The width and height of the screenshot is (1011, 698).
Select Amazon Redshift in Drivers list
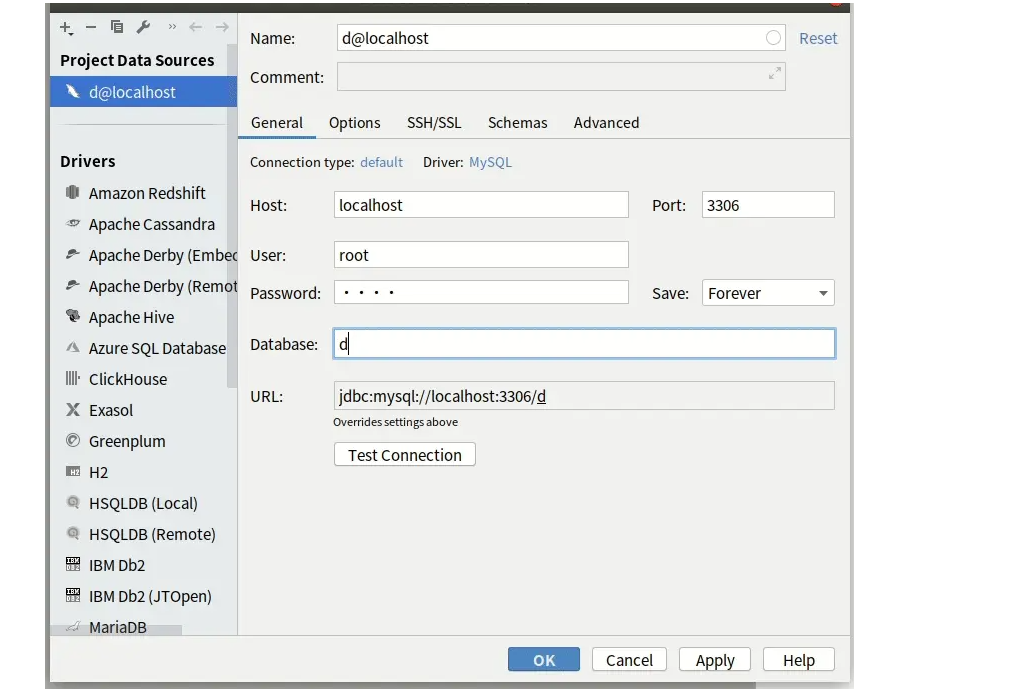point(144,192)
